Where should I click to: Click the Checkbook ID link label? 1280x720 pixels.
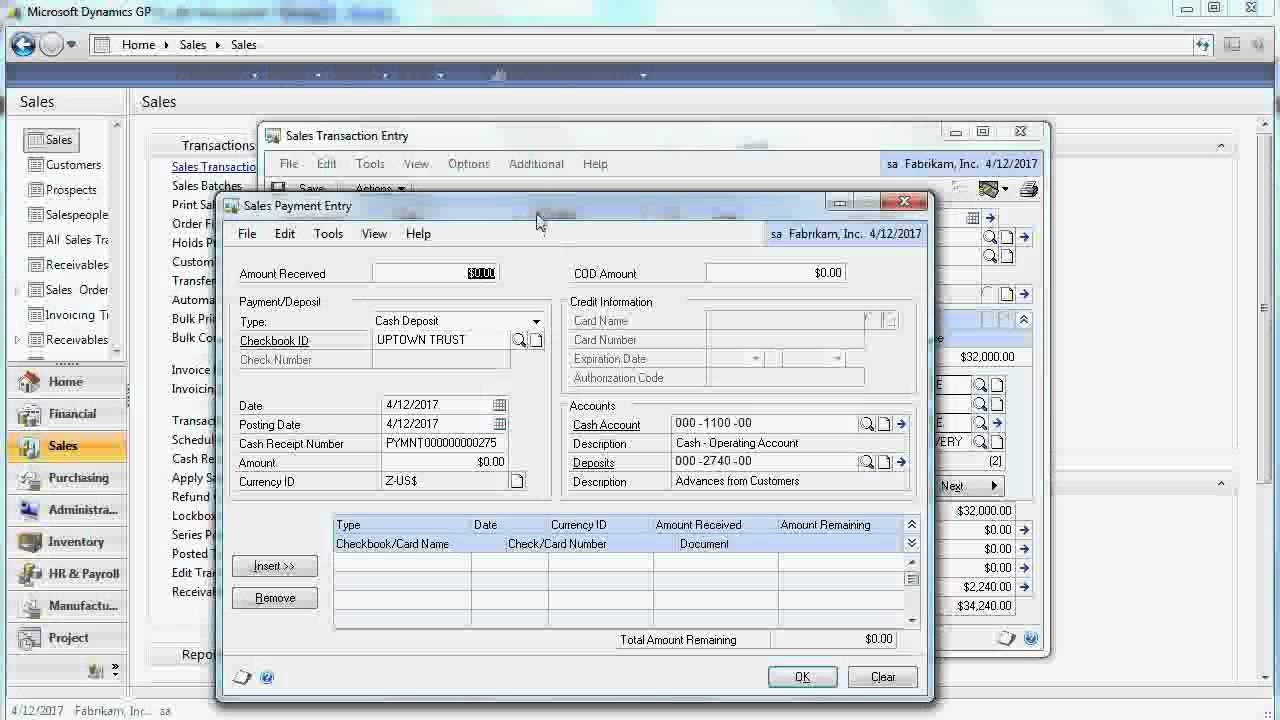coord(274,341)
